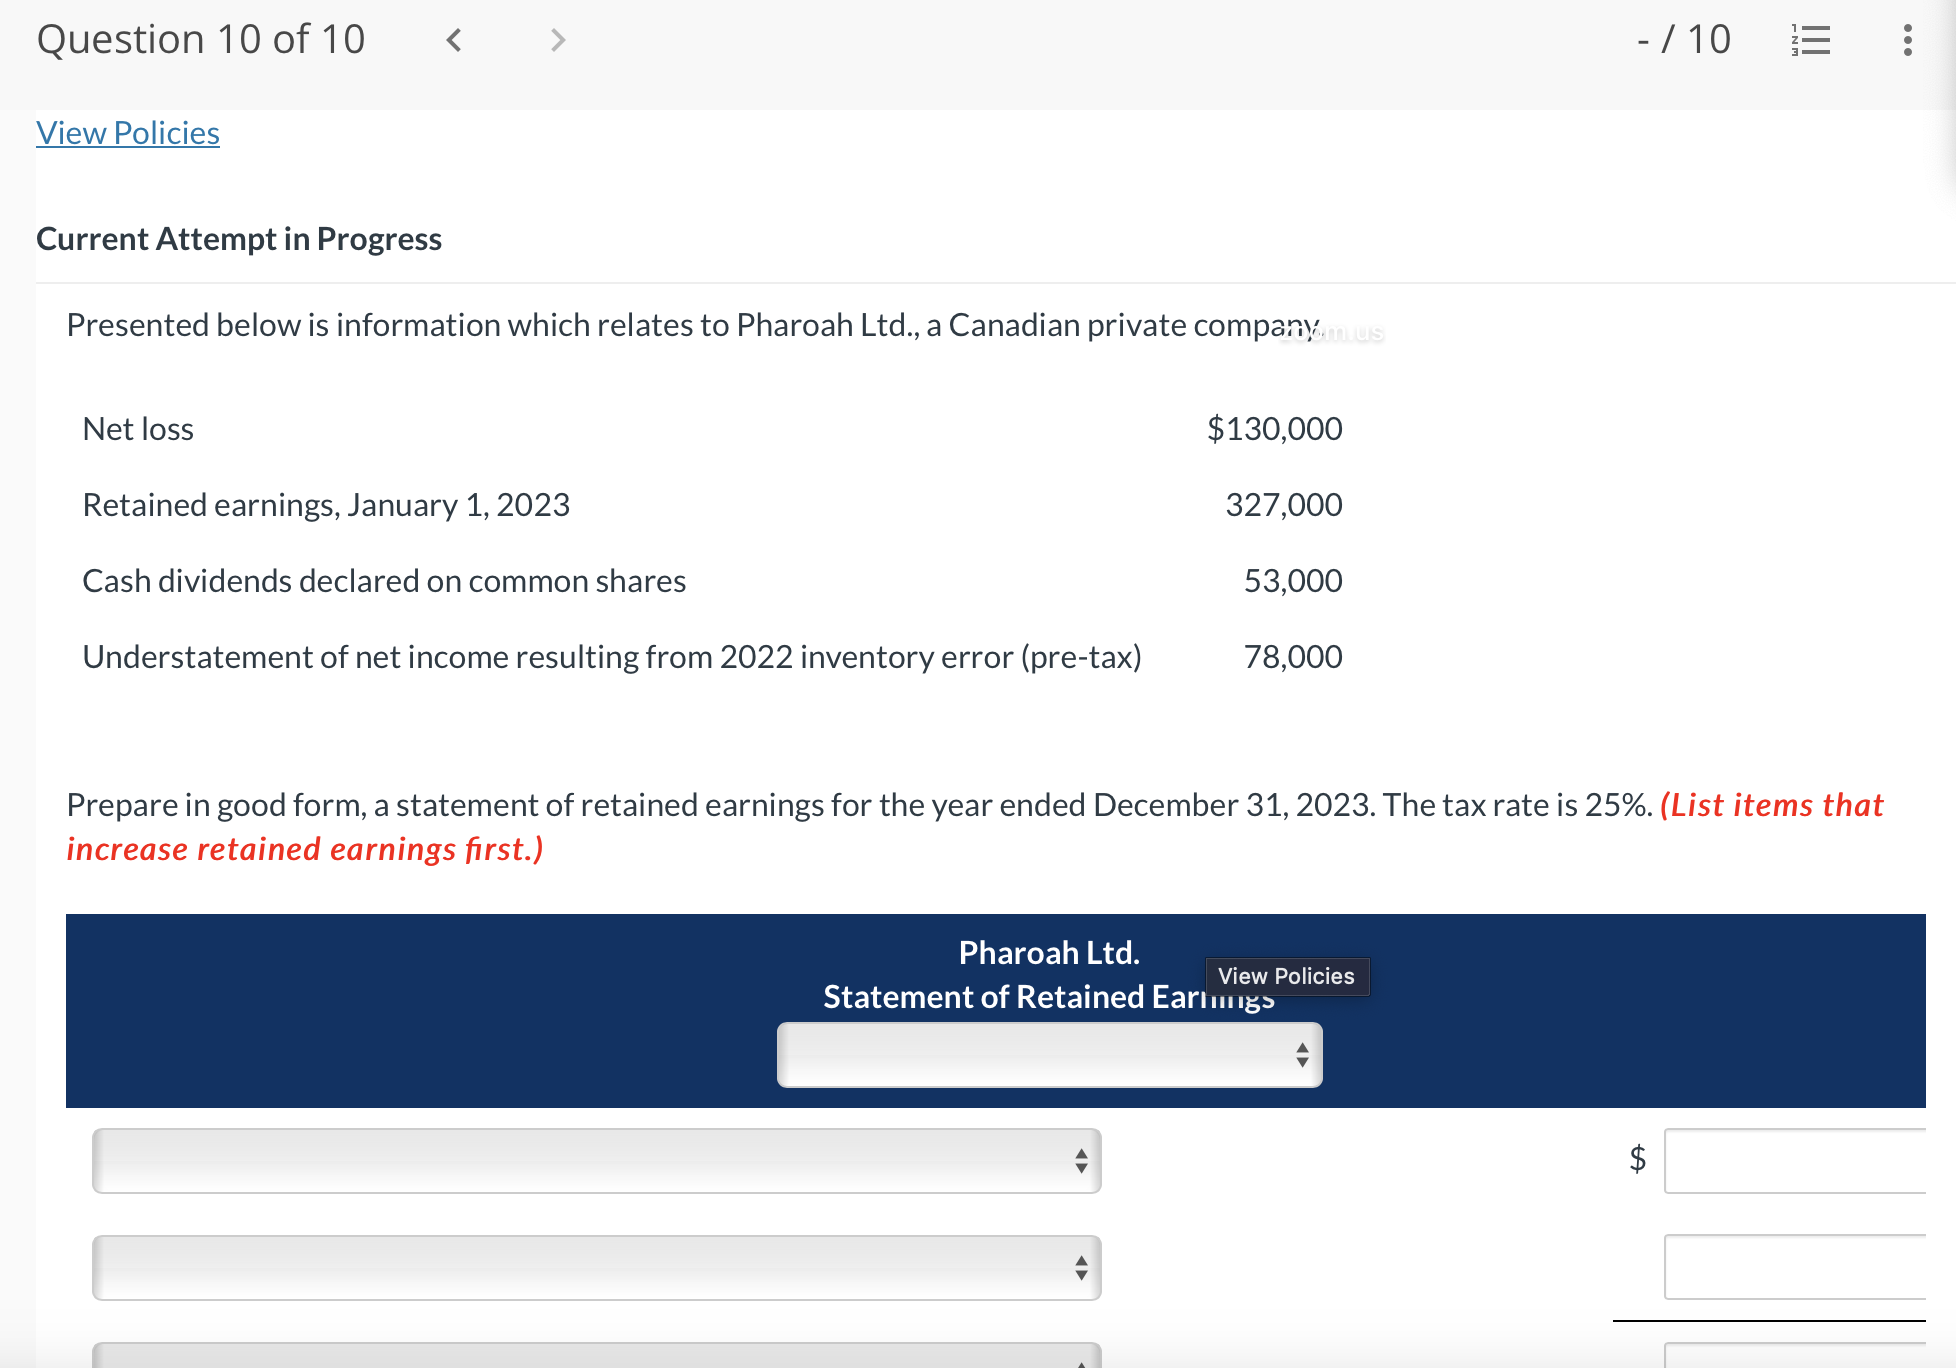This screenshot has width=1956, height=1368.
Task: Select the Current Attempt in Progress heading
Action: [x=239, y=239]
